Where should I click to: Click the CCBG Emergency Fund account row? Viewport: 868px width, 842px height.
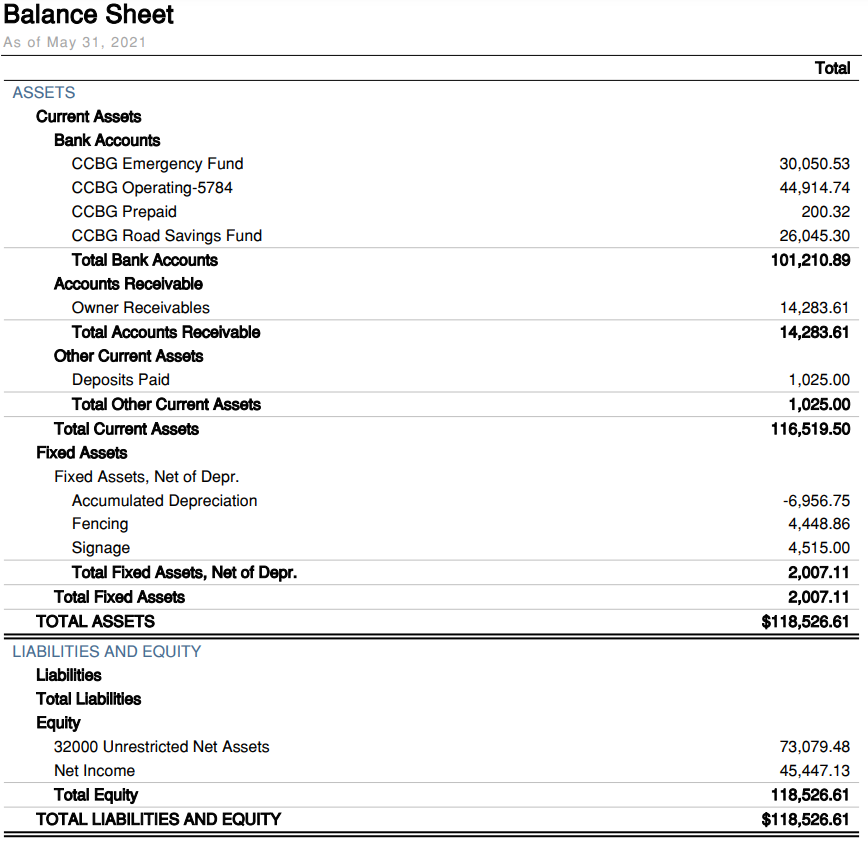[432, 164]
